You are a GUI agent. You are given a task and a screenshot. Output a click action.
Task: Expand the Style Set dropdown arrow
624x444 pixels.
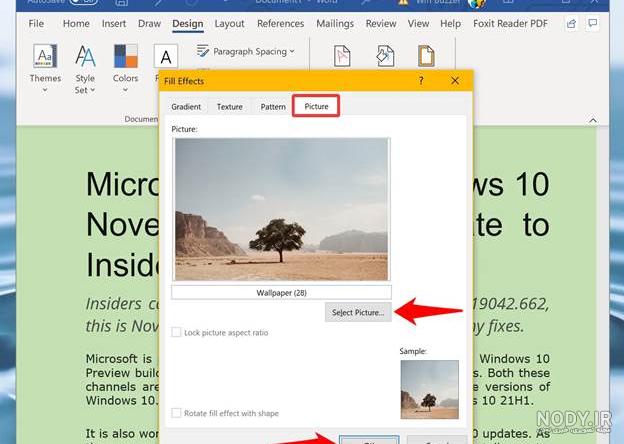[x=93, y=90]
